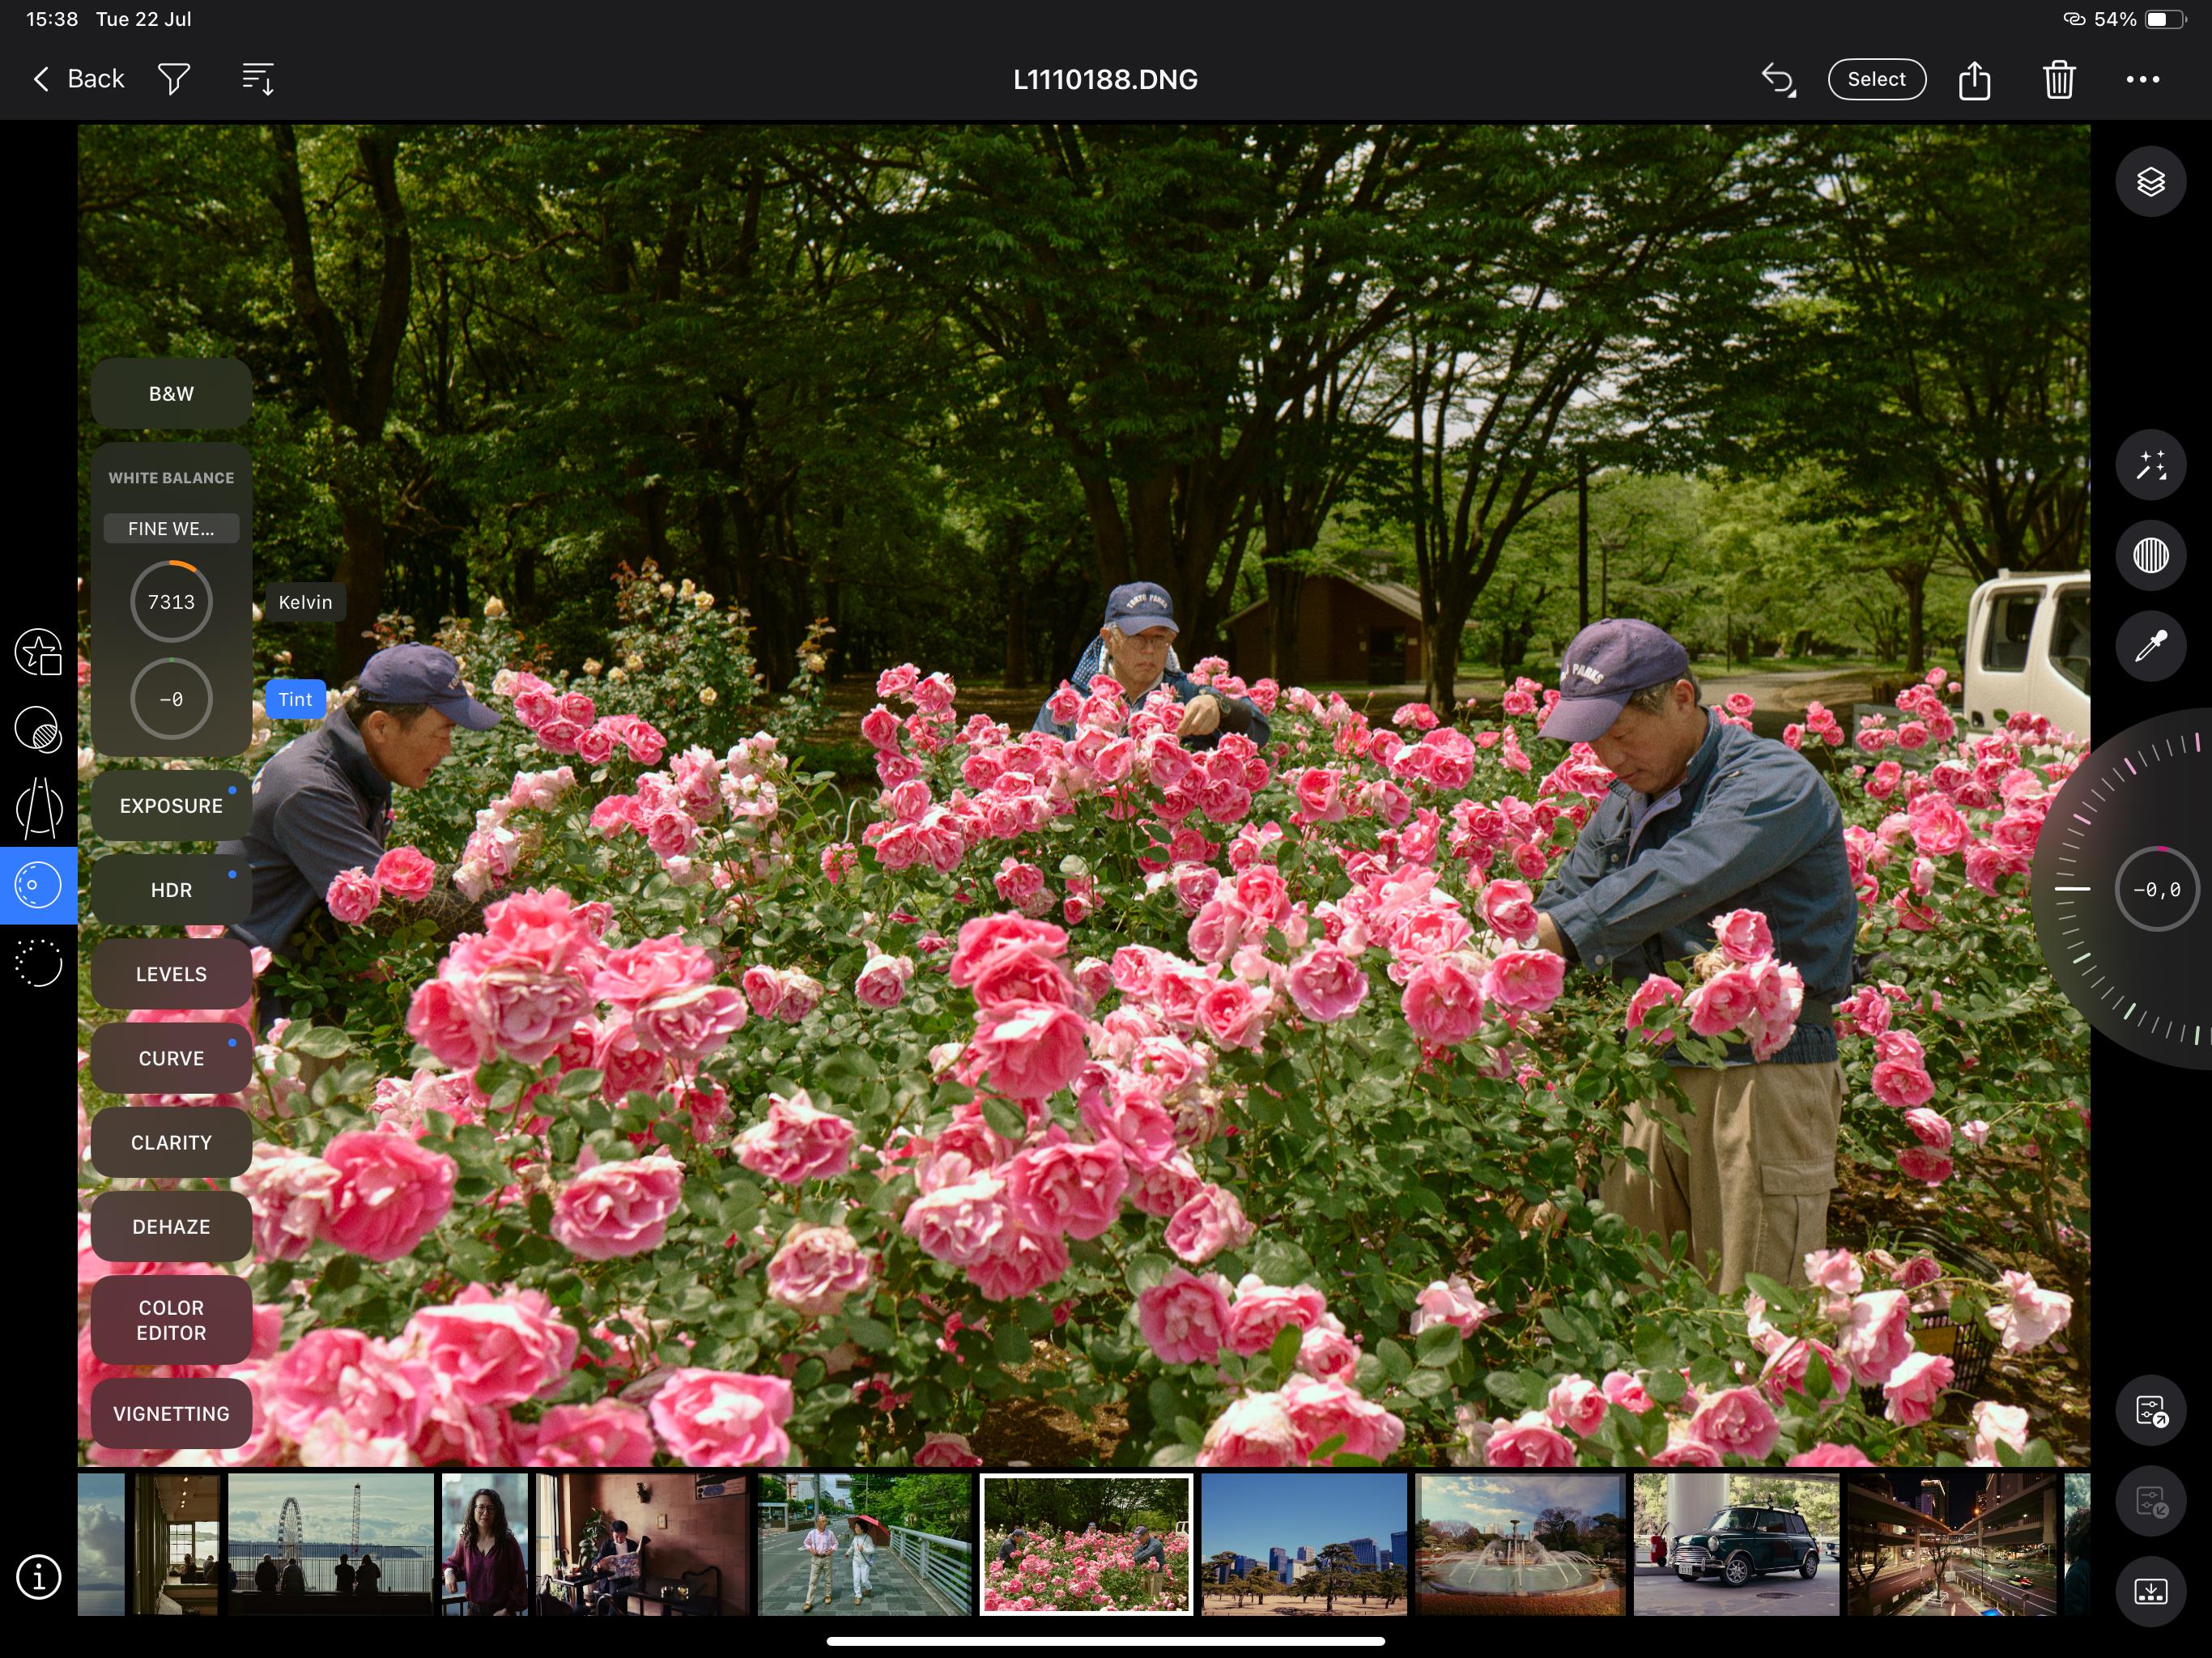Toggle the striped circle compare icon

click(x=2150, y=555)
